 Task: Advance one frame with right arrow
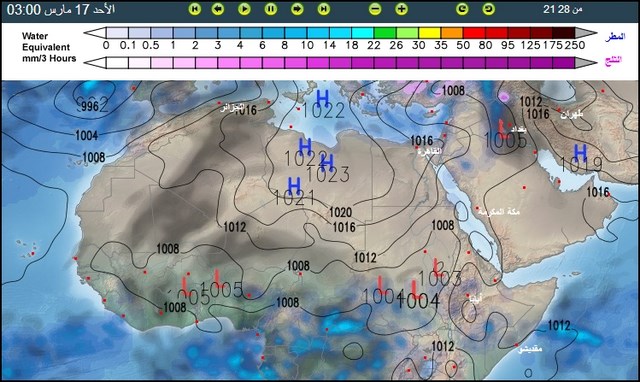pyautogui.click(x=297, y=9)
